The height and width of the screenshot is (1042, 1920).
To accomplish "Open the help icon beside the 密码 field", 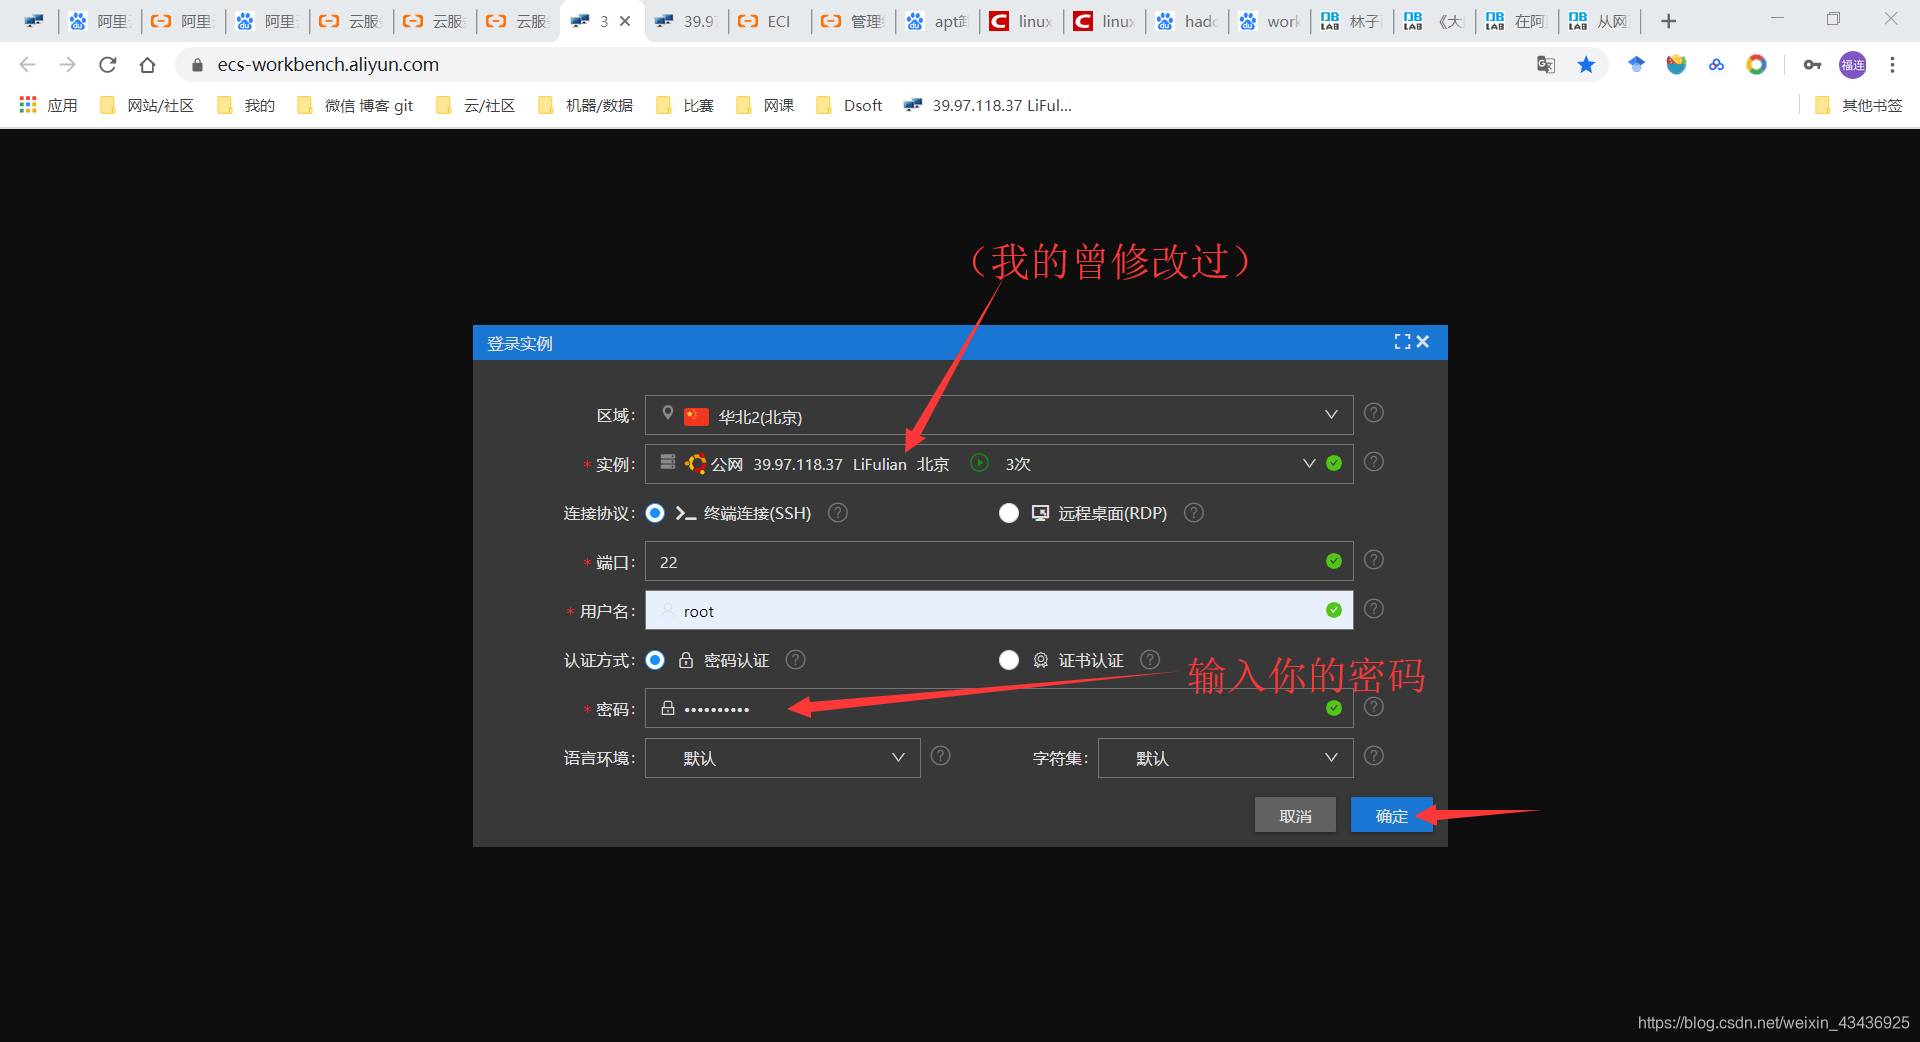I will 1374,707.
